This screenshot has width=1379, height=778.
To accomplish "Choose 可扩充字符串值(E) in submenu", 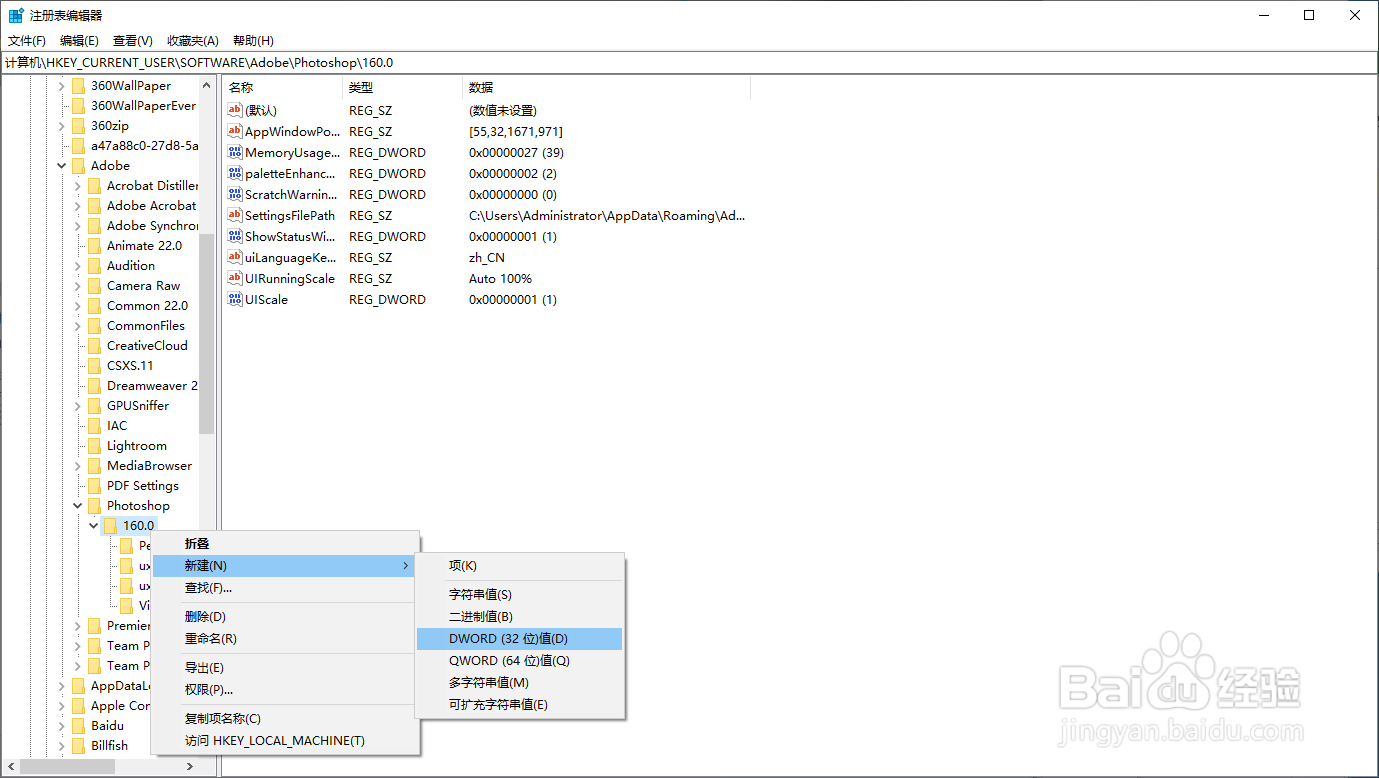I will (x=520, y=705).
